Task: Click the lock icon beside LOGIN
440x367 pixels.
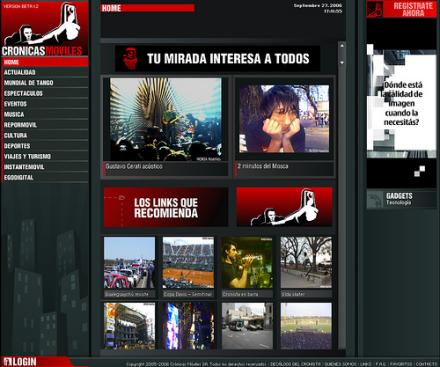Action: coord(7,362)
